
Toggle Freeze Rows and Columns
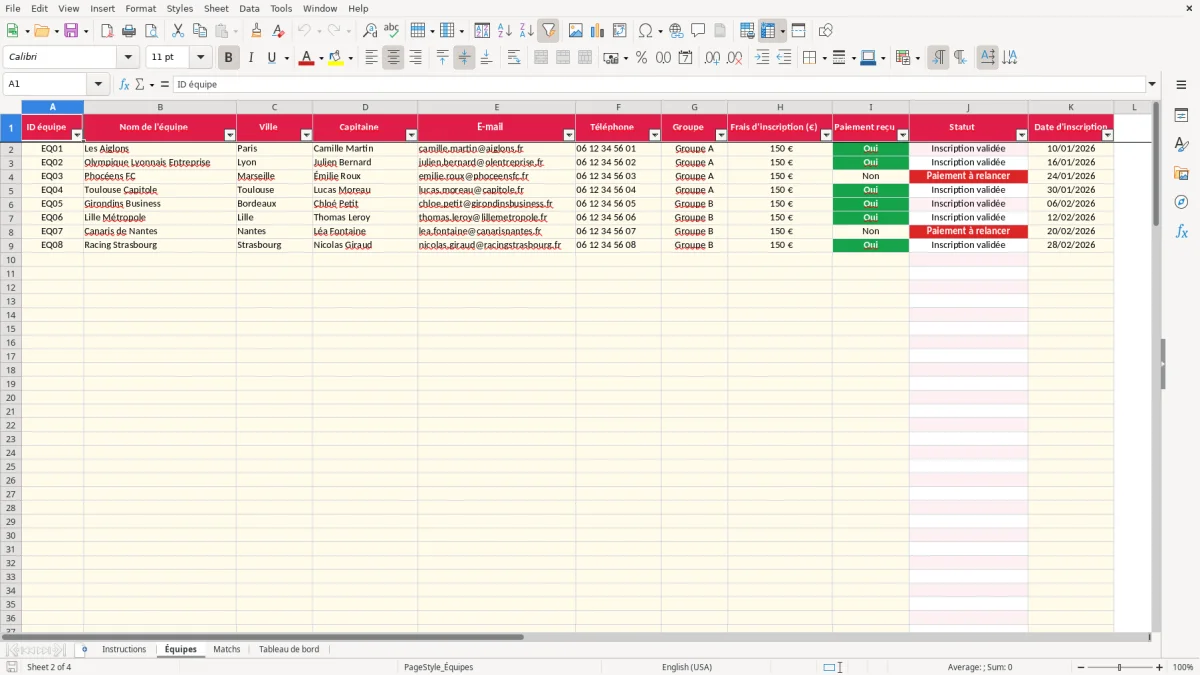point(767,31)
